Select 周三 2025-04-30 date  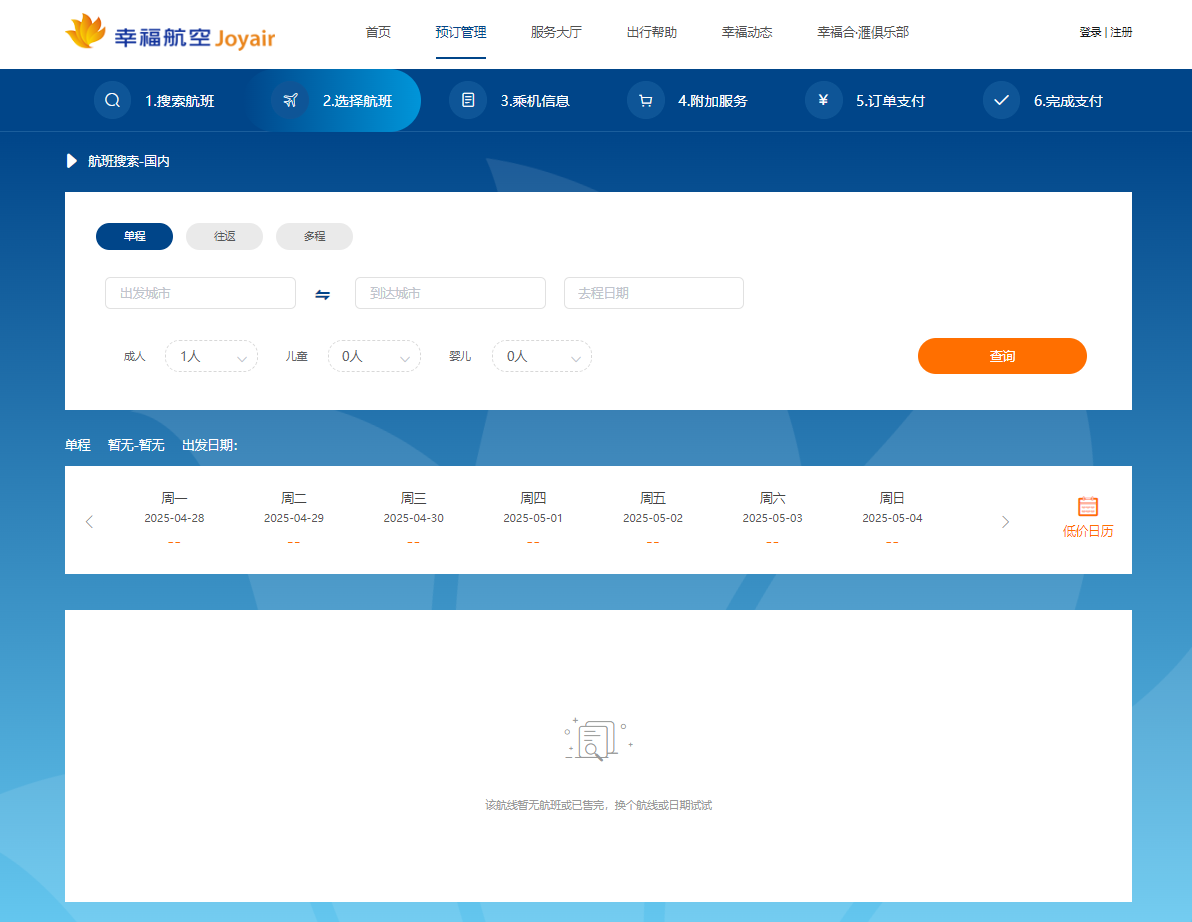414,518
